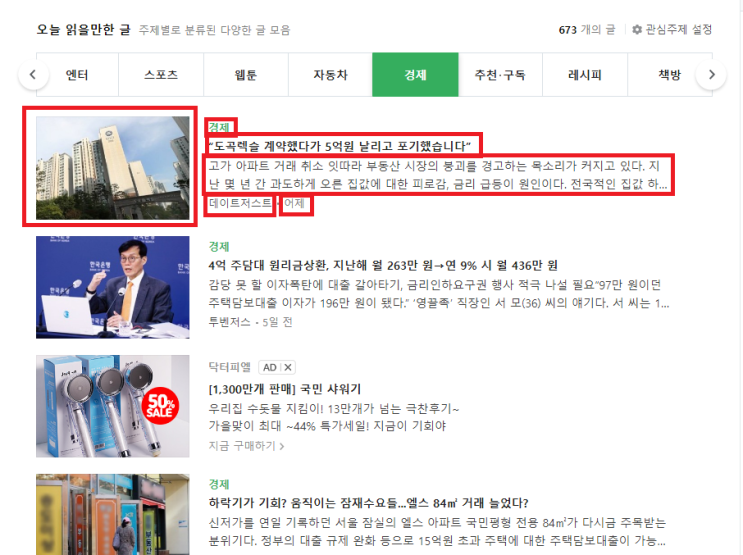Image resolution: width=743 pixels, height=555 pixels.
Task: Open article 4억 주담대 원리금상환 headline
Action: [383, 265]
